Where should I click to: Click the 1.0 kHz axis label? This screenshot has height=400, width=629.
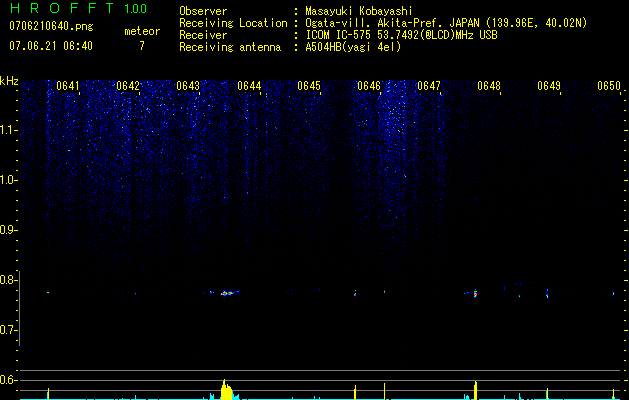[x=8, y=180]
